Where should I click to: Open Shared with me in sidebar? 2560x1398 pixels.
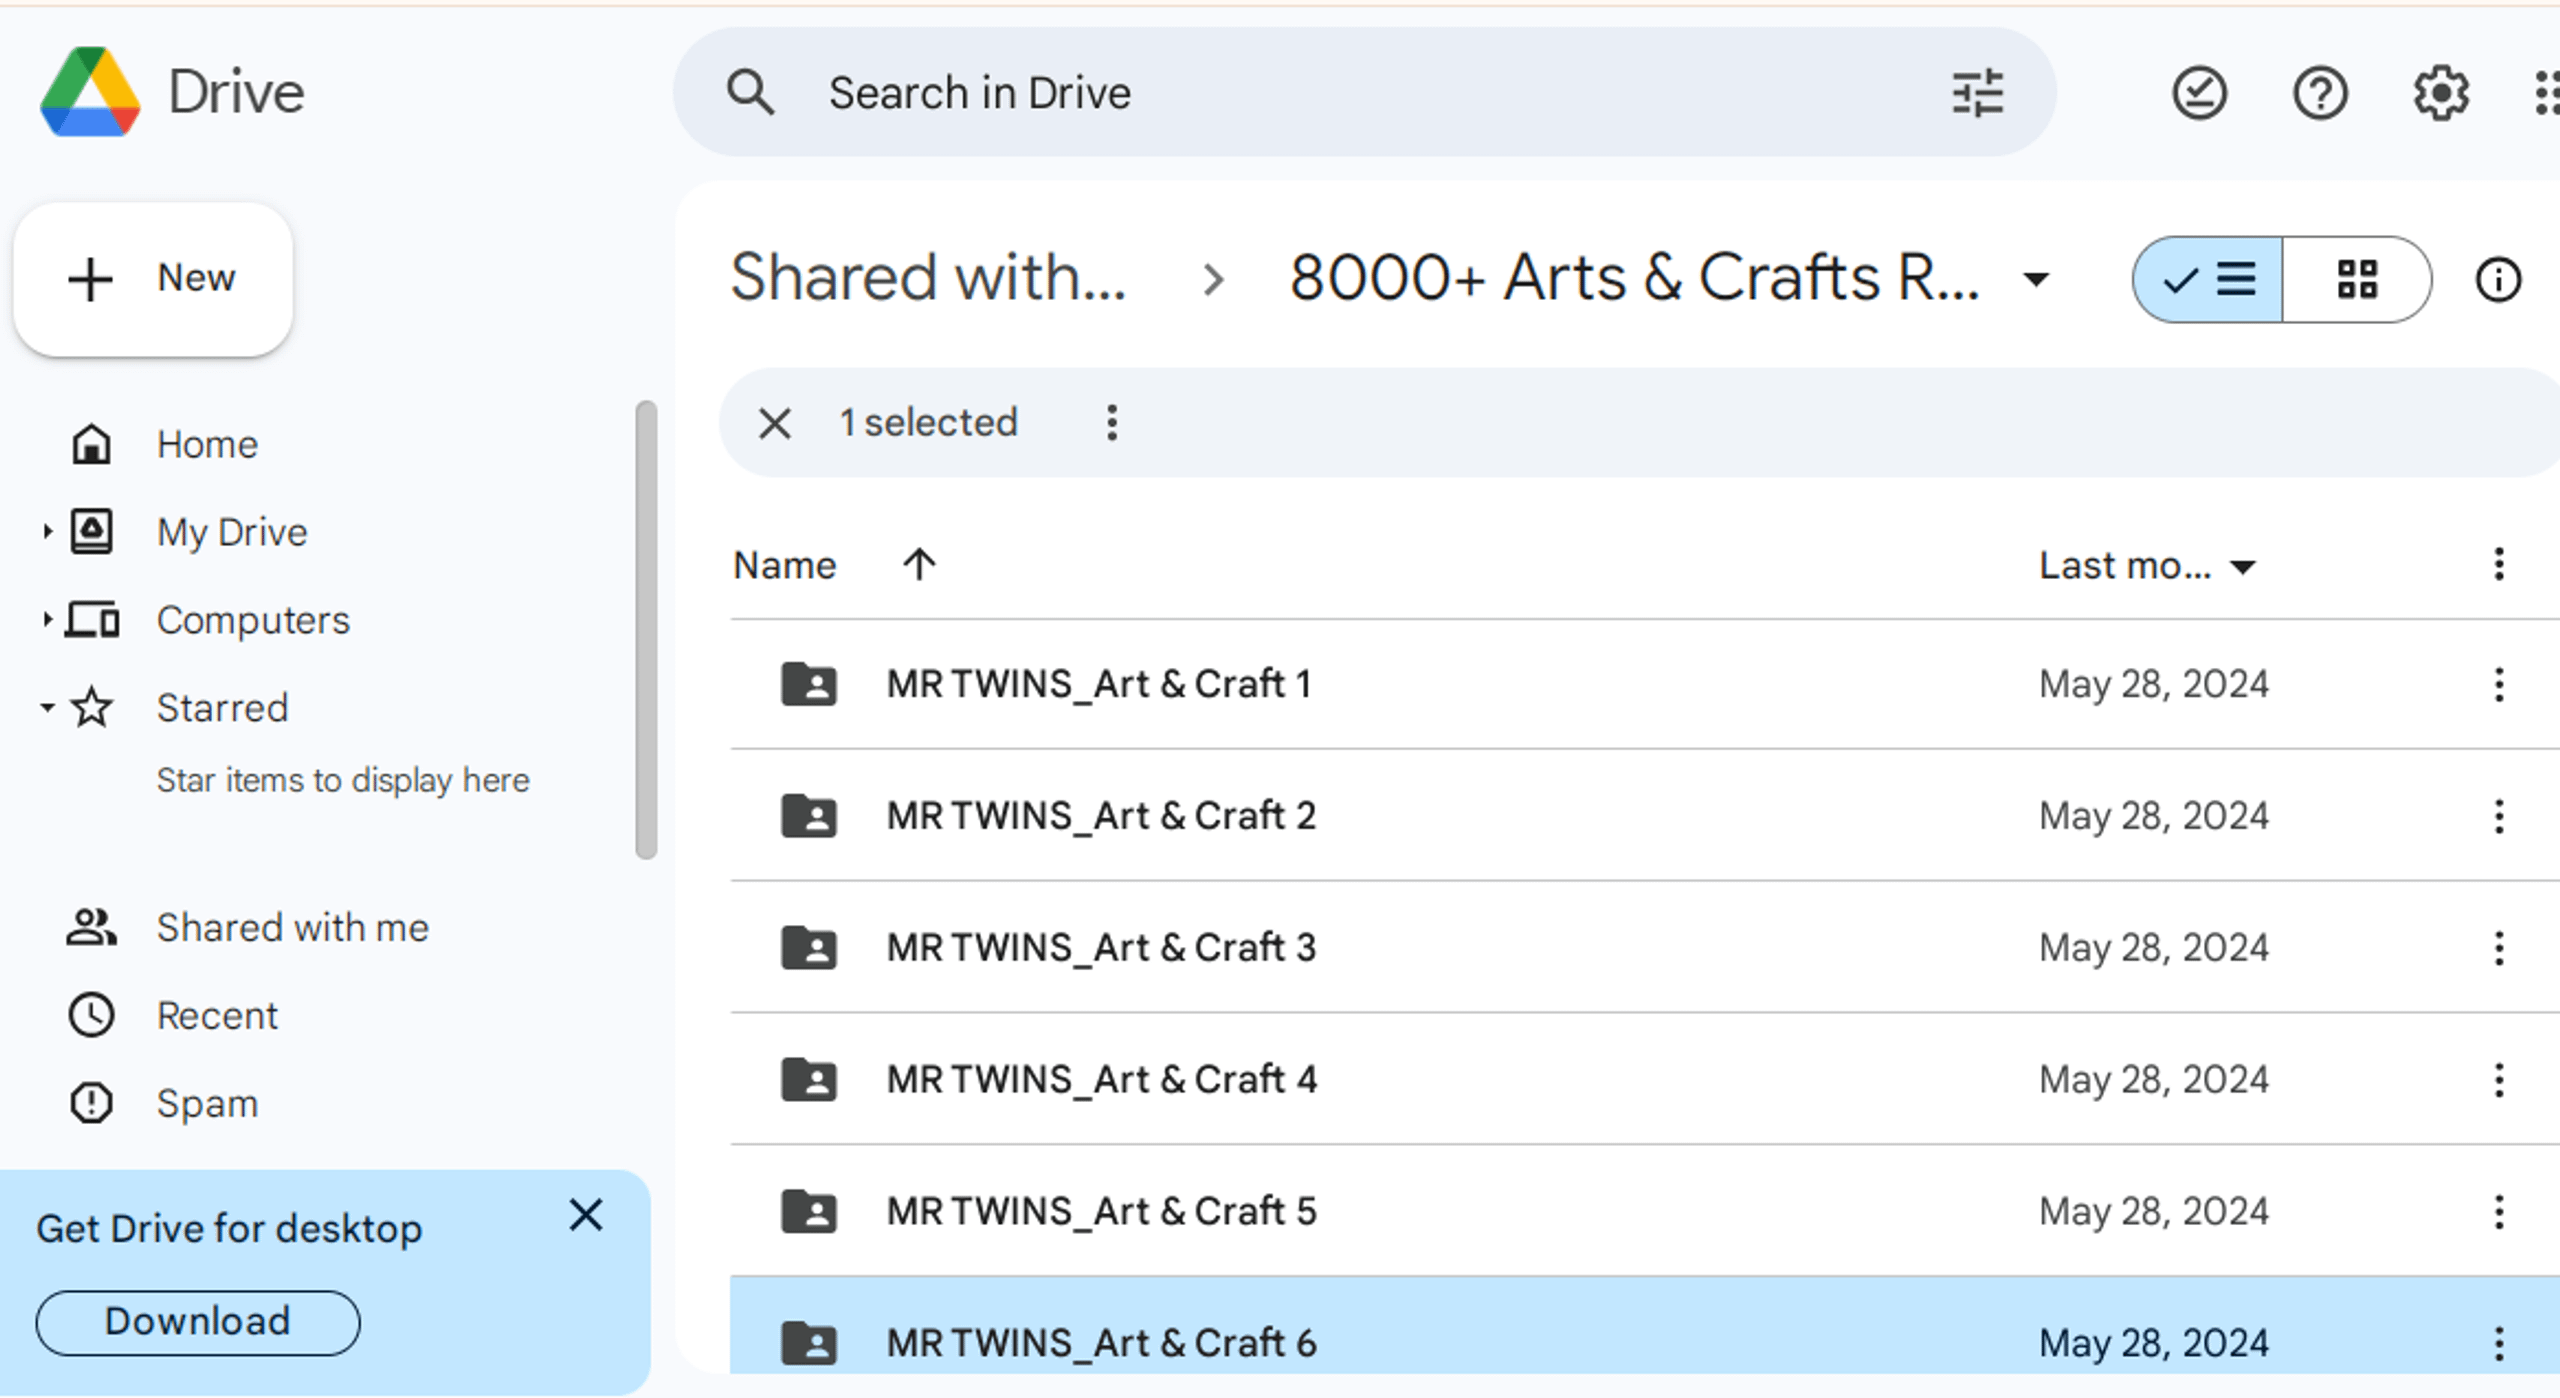coord(292,928)
